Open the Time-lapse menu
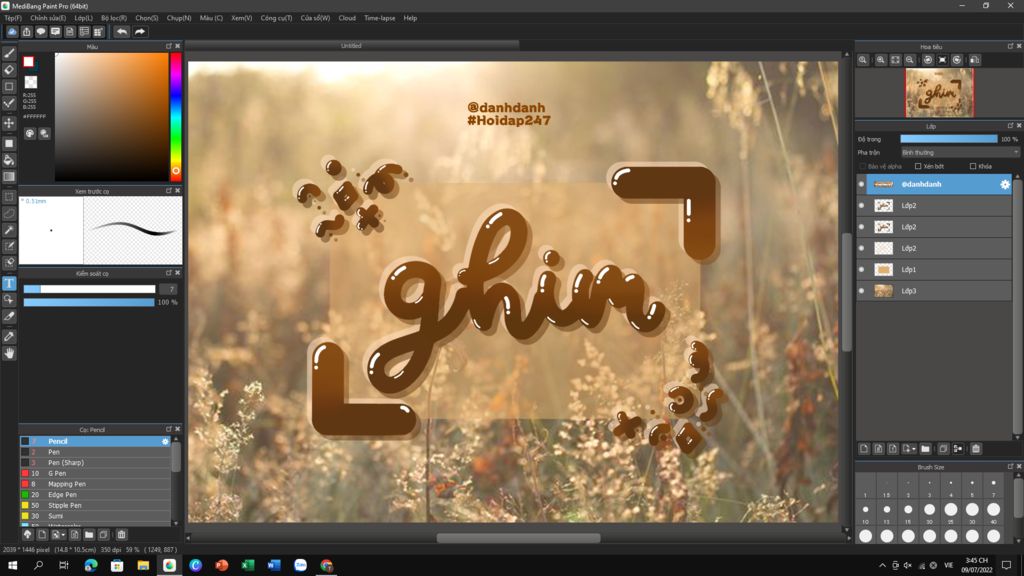Viewport: 1024px width, 576px height. (379, 18)
